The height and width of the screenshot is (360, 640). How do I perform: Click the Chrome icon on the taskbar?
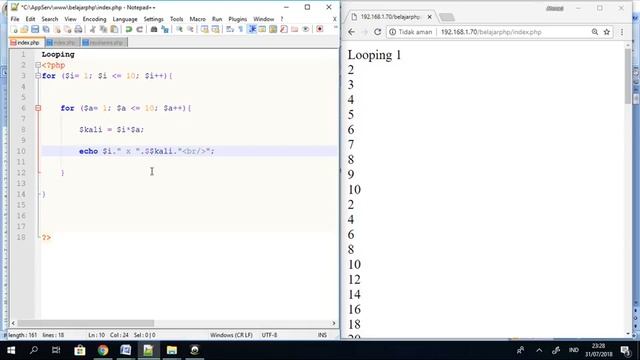tap(103, 350)
